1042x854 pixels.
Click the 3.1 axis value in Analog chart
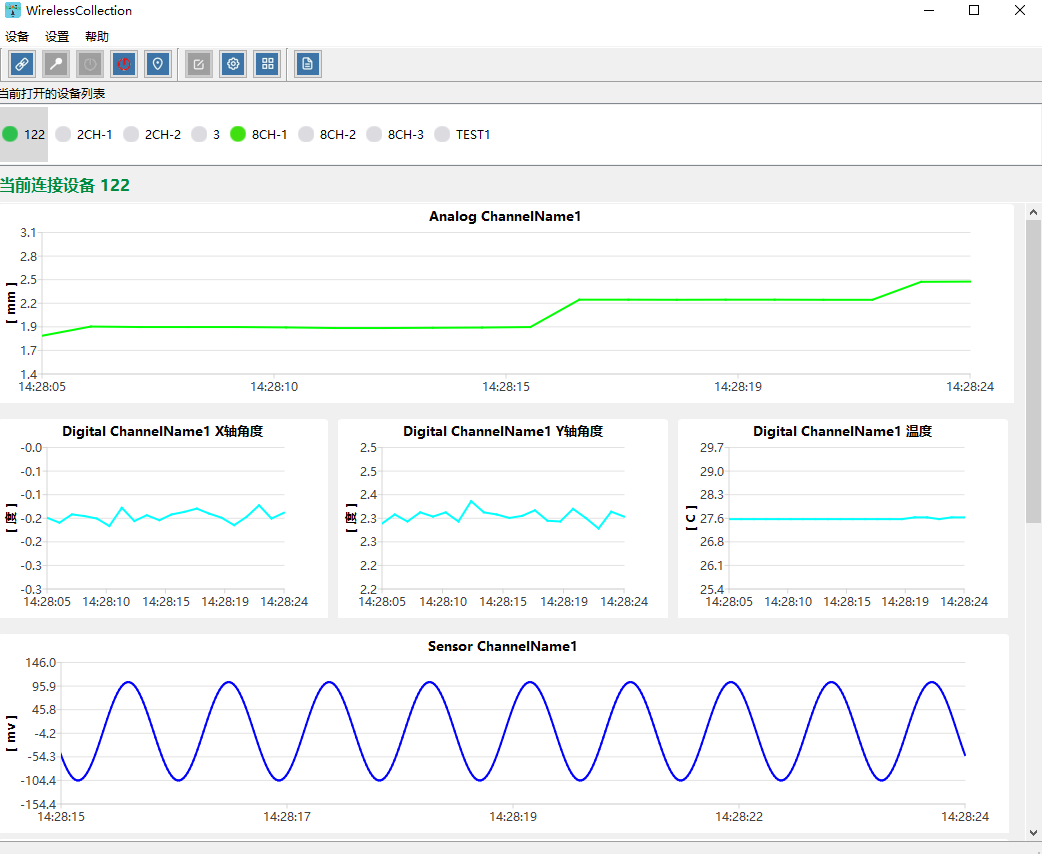(28, 233)
